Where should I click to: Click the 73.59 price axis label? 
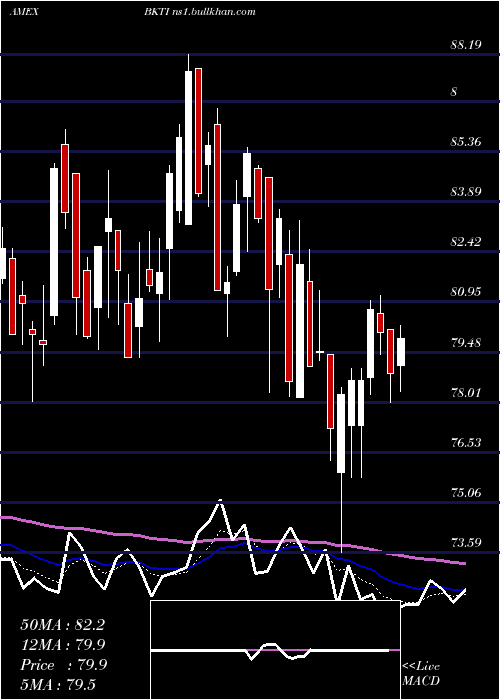coord(466,543)
